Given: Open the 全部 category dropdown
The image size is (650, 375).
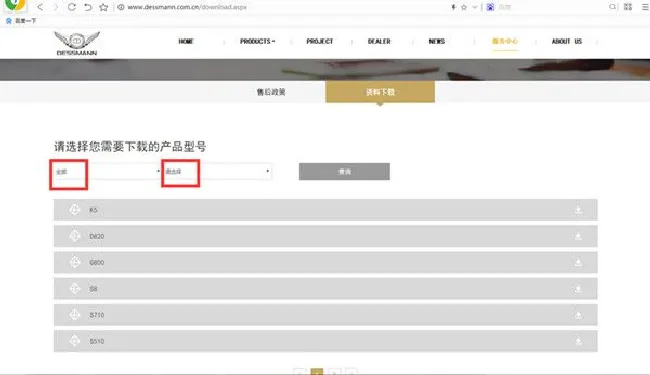Looking at the screenshot, I should 107,172.
